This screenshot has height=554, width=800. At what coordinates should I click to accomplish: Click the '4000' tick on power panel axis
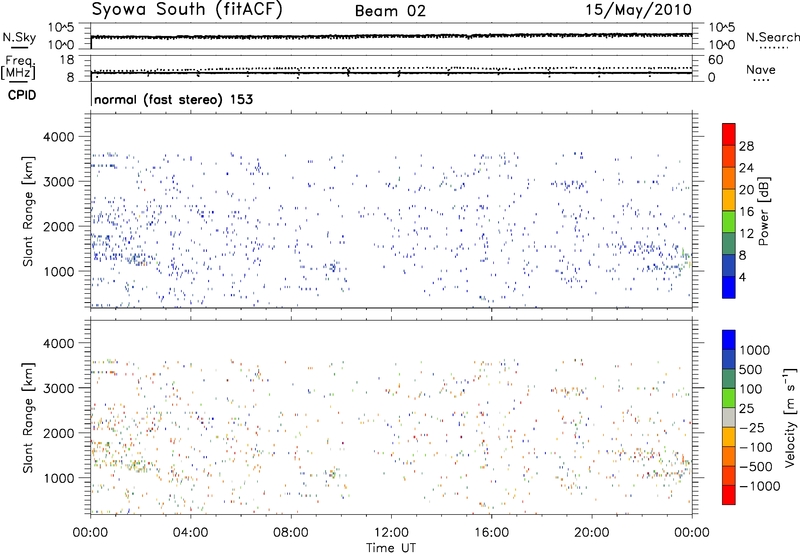click(58, 137)
